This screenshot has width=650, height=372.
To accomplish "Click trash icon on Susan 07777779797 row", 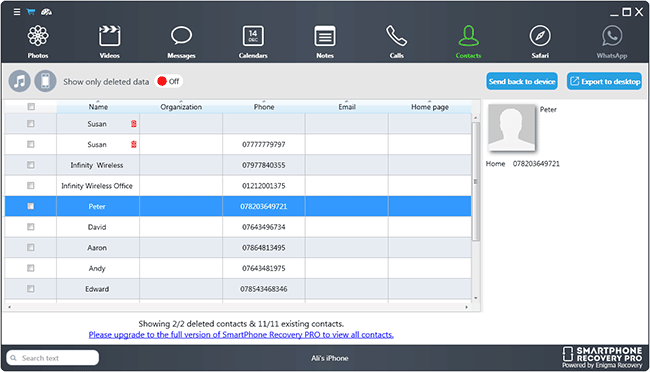I will [x=133, y=144].
